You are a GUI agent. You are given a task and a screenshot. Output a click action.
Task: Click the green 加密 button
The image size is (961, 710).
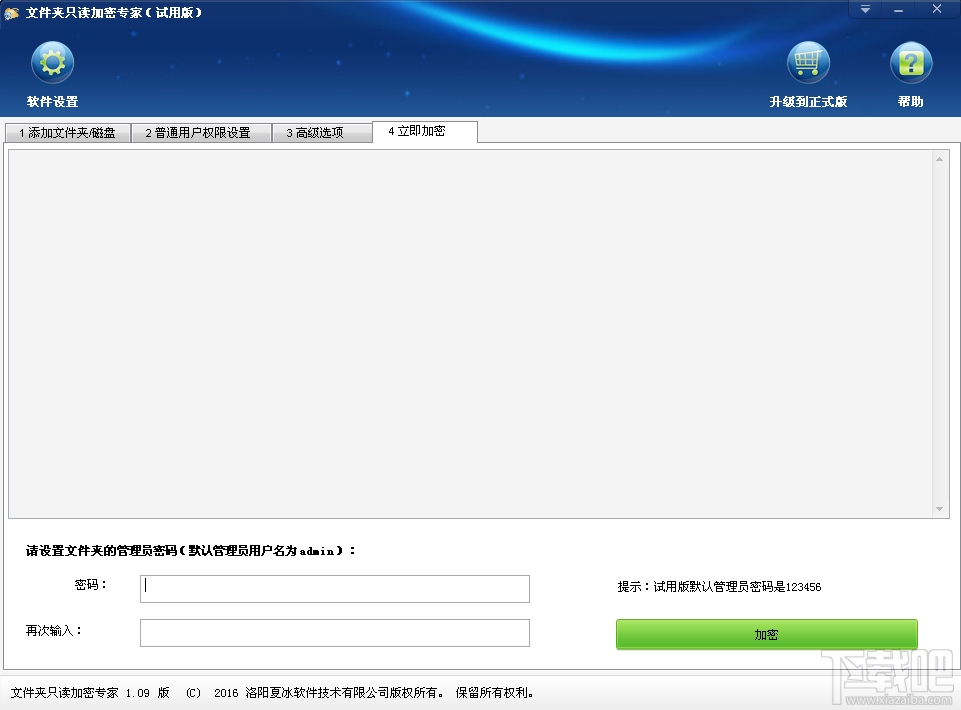tap(766, 633)
